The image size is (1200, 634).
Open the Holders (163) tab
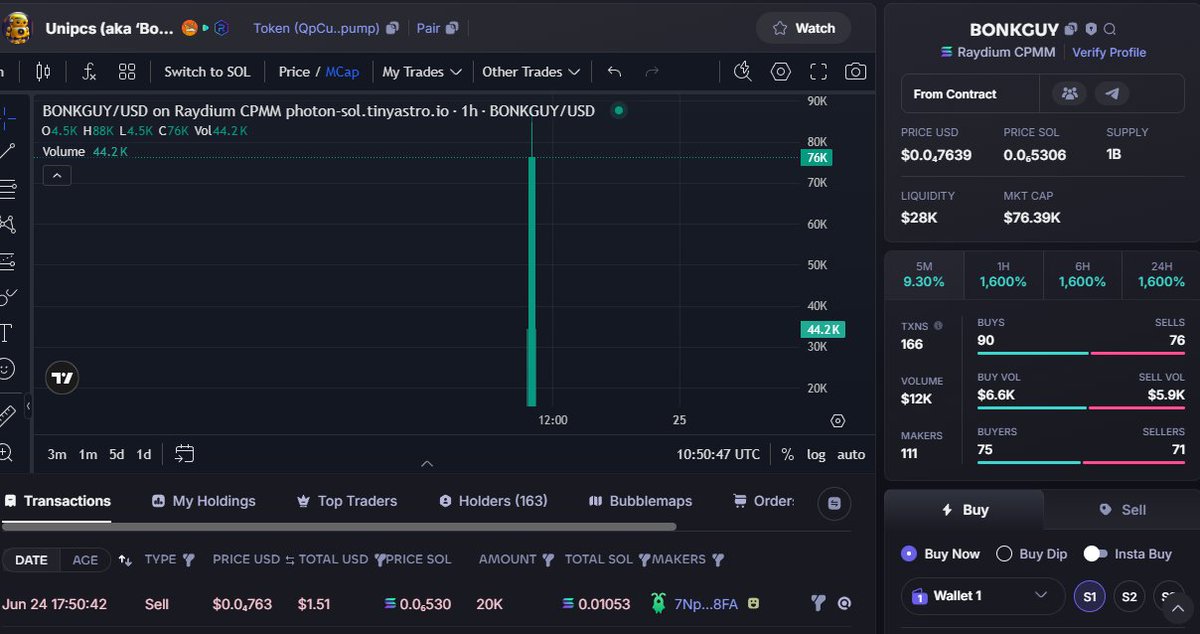coord(493,501)
